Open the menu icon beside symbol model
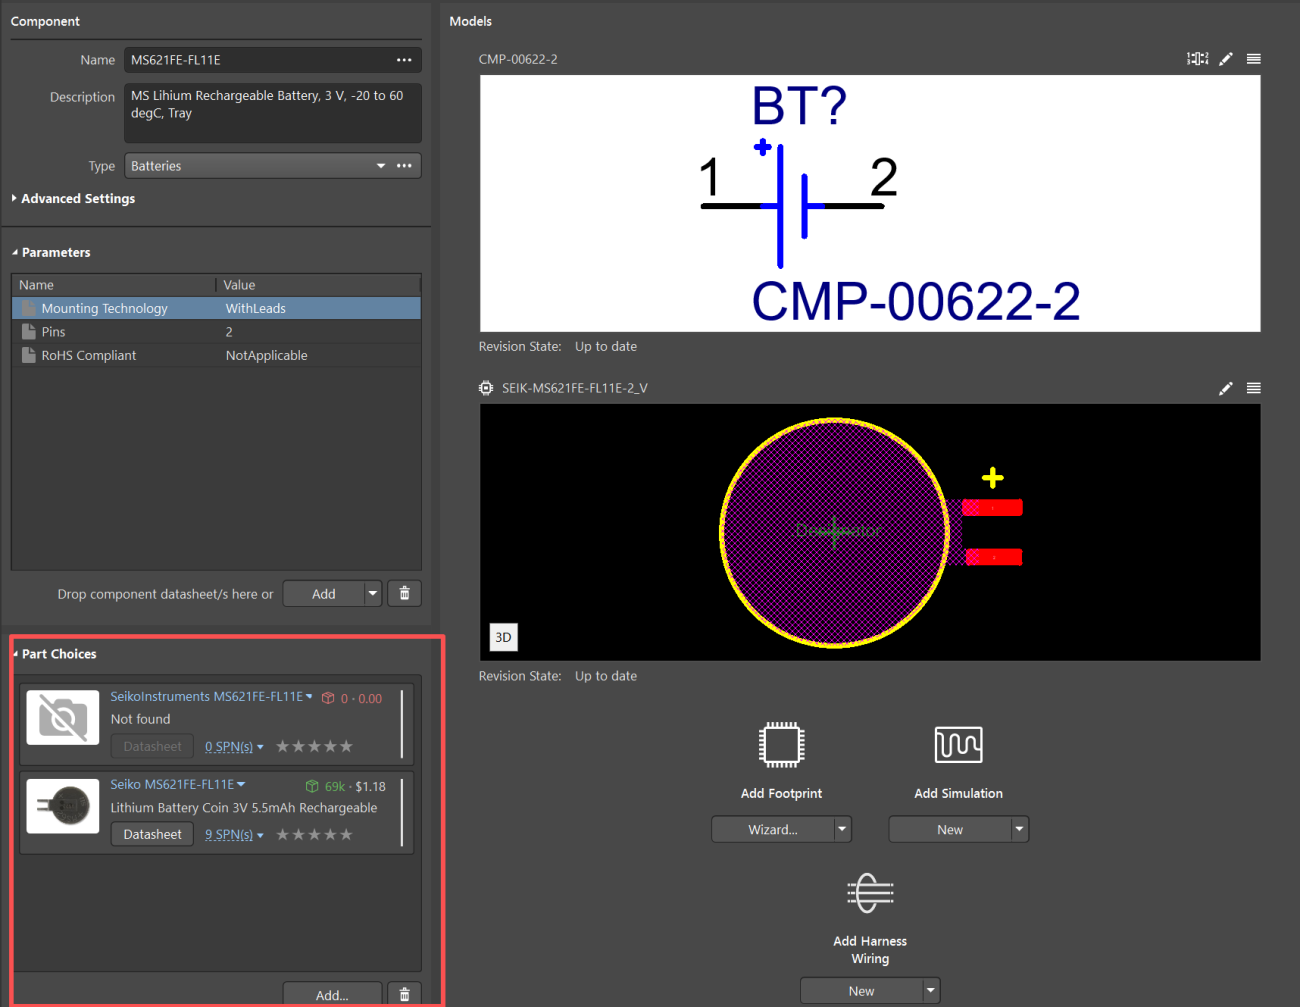Screen dimensions: 1300x1007 click(1253, 59)
